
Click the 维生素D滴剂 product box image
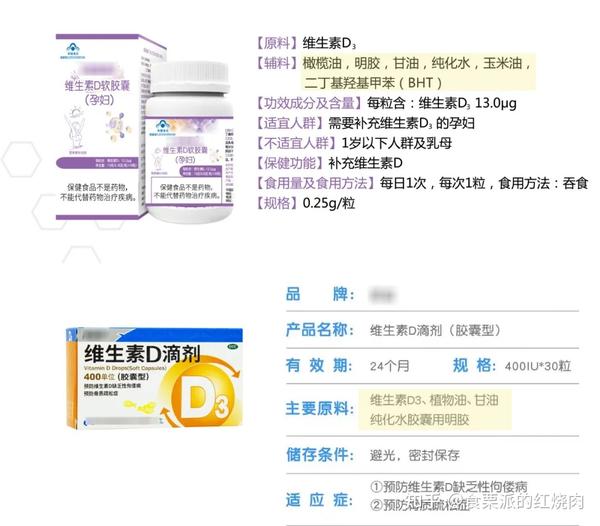tap(154, 377)
